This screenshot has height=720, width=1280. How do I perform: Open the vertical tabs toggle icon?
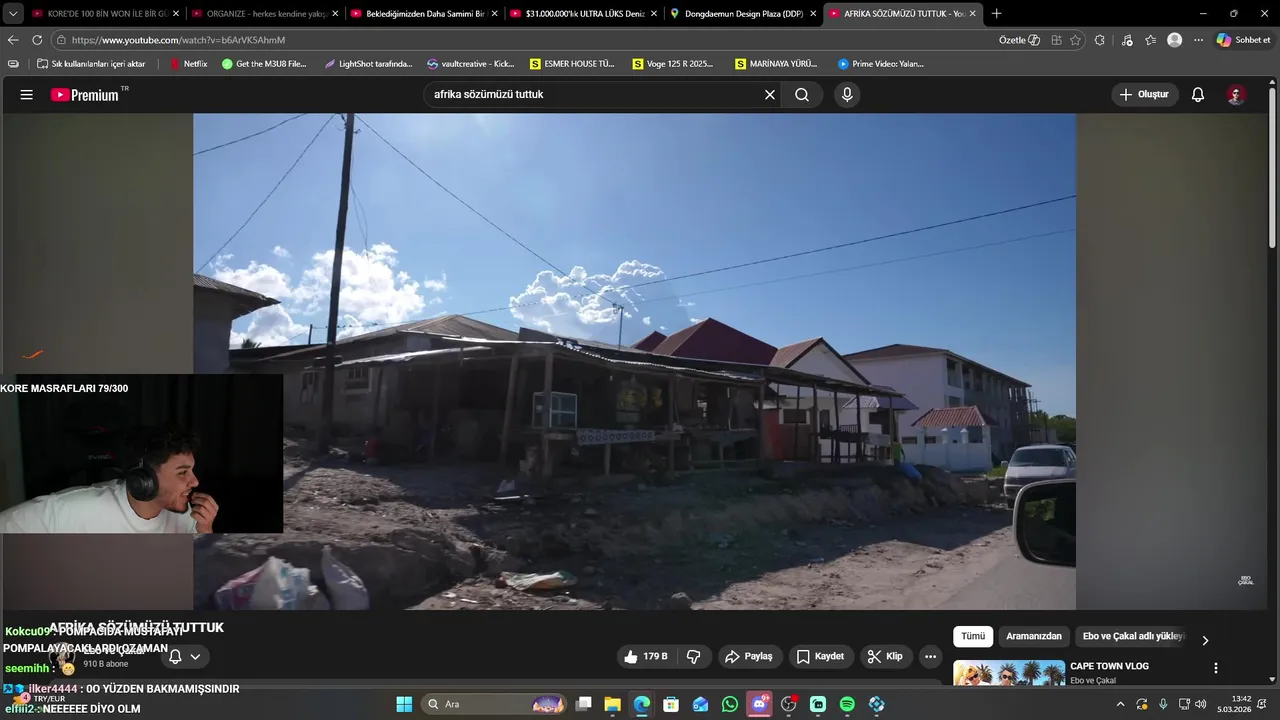point(13,63)
